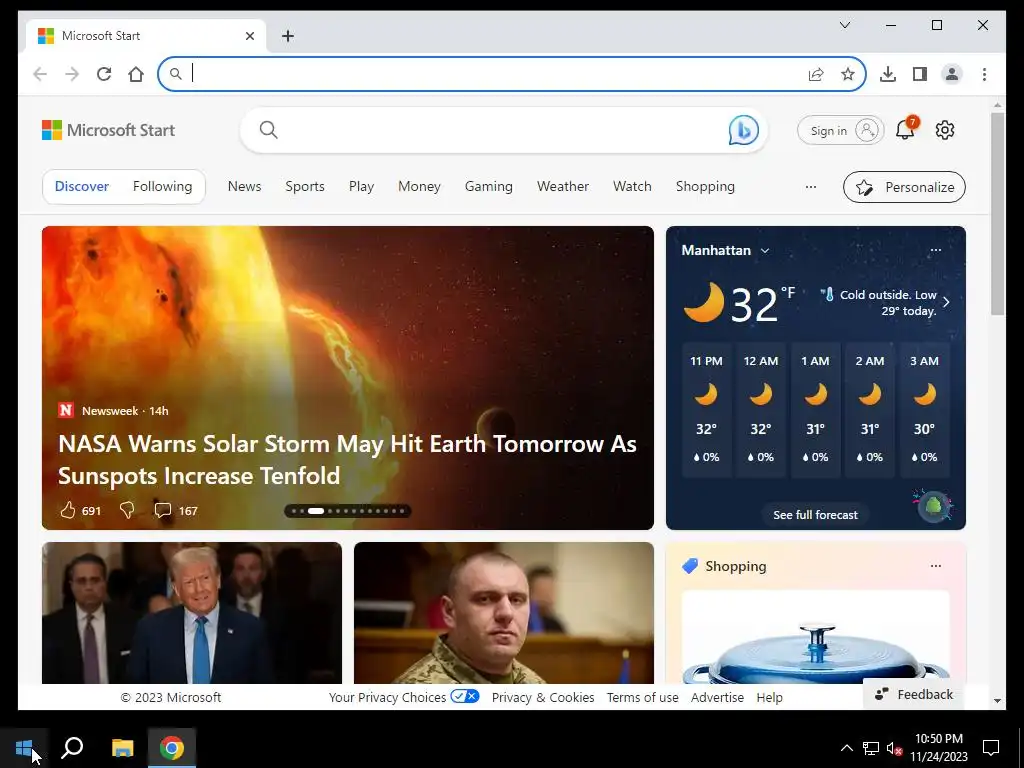Open Microsoft Start settings gear

coord(945,130)
